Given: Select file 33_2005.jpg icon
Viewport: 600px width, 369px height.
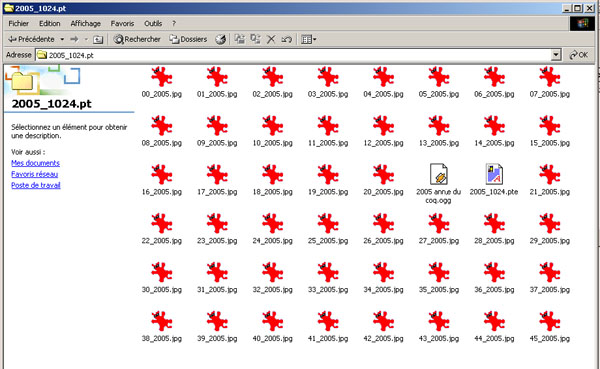Looking at the screenshot, I should point(328,272).
